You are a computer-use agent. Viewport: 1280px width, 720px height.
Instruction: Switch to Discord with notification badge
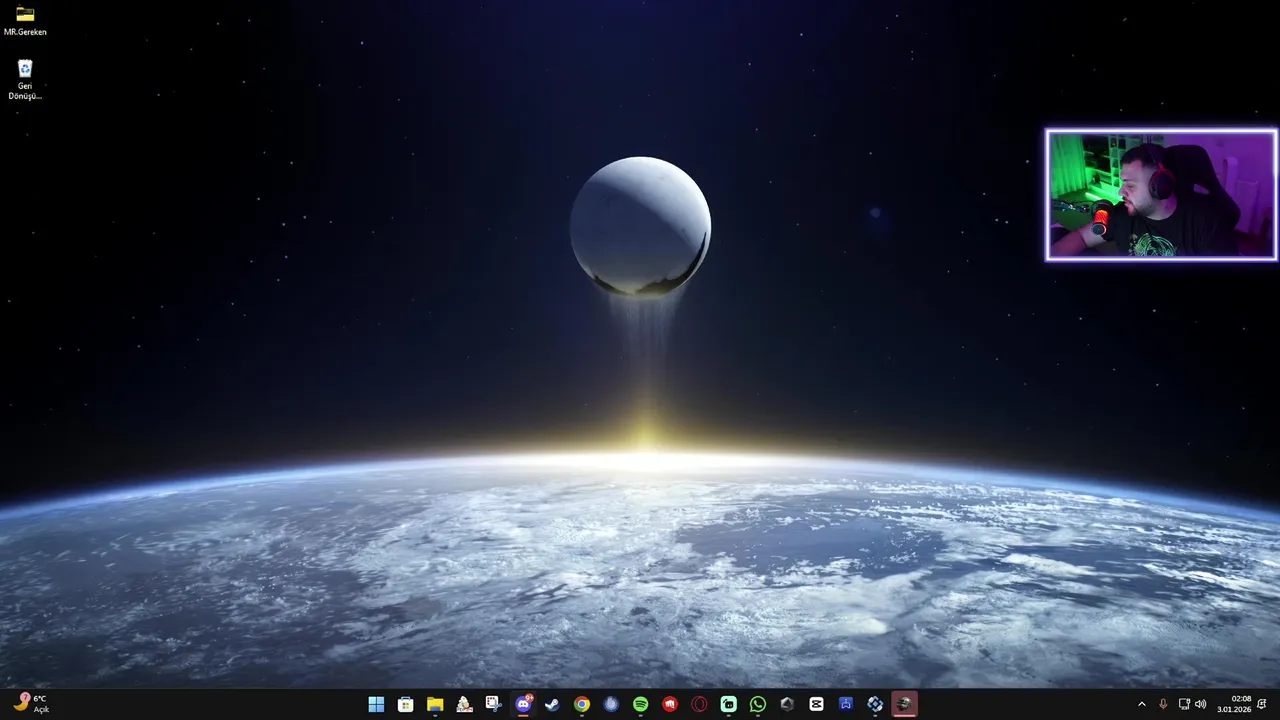tap(523, 704)
